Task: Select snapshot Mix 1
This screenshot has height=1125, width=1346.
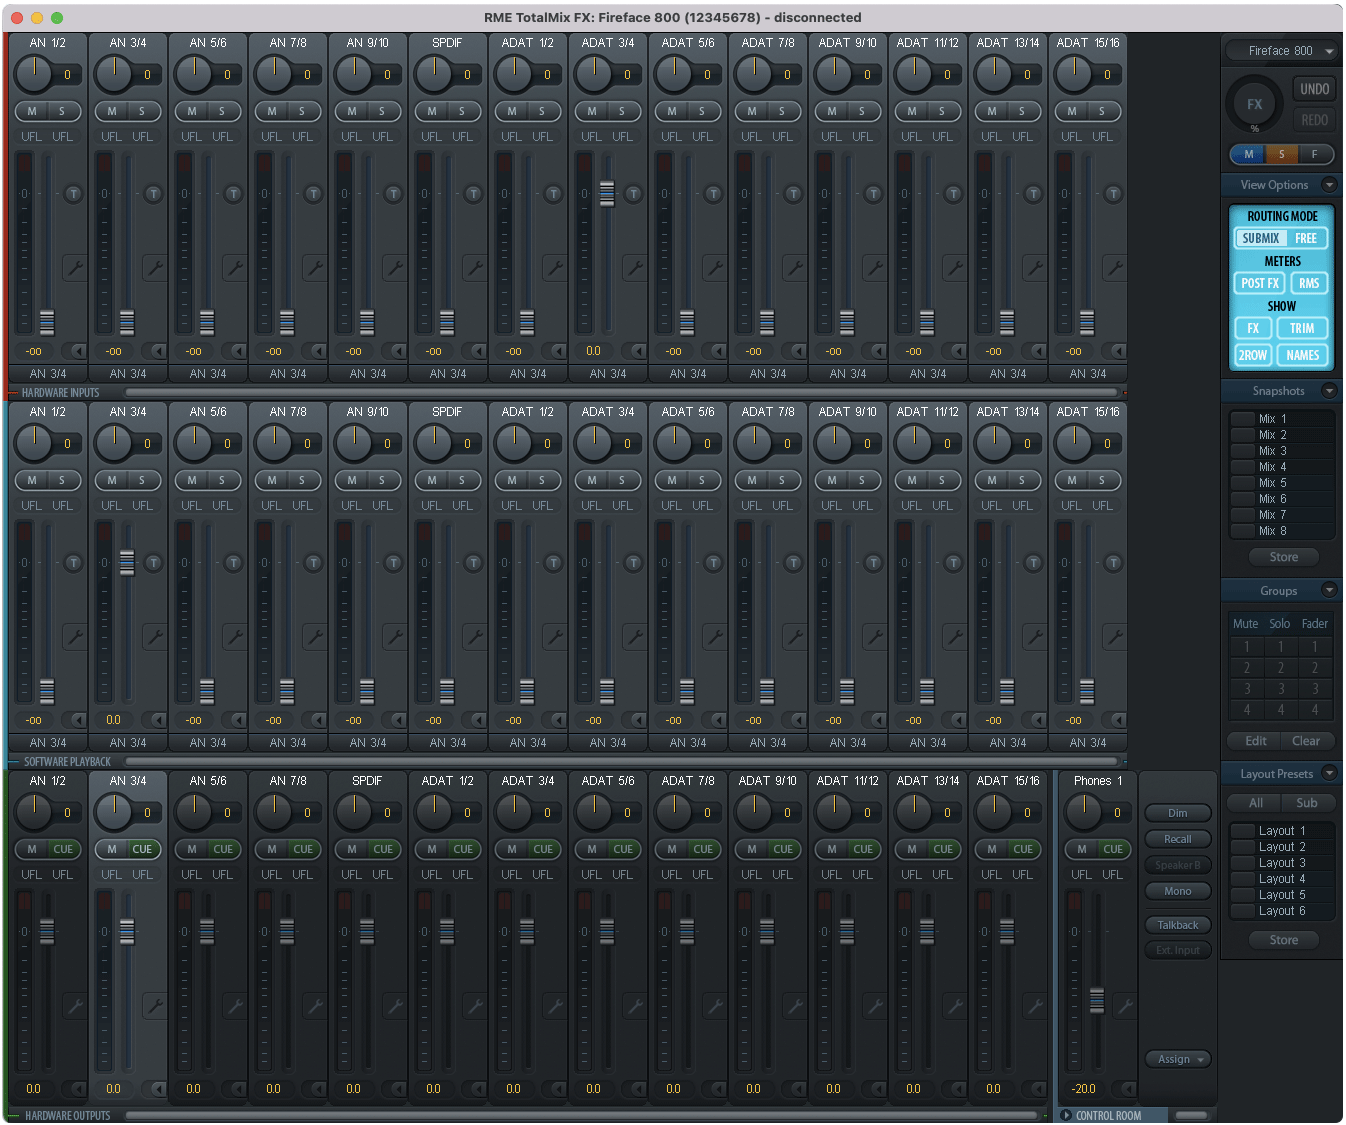Action: (1282, 419)
